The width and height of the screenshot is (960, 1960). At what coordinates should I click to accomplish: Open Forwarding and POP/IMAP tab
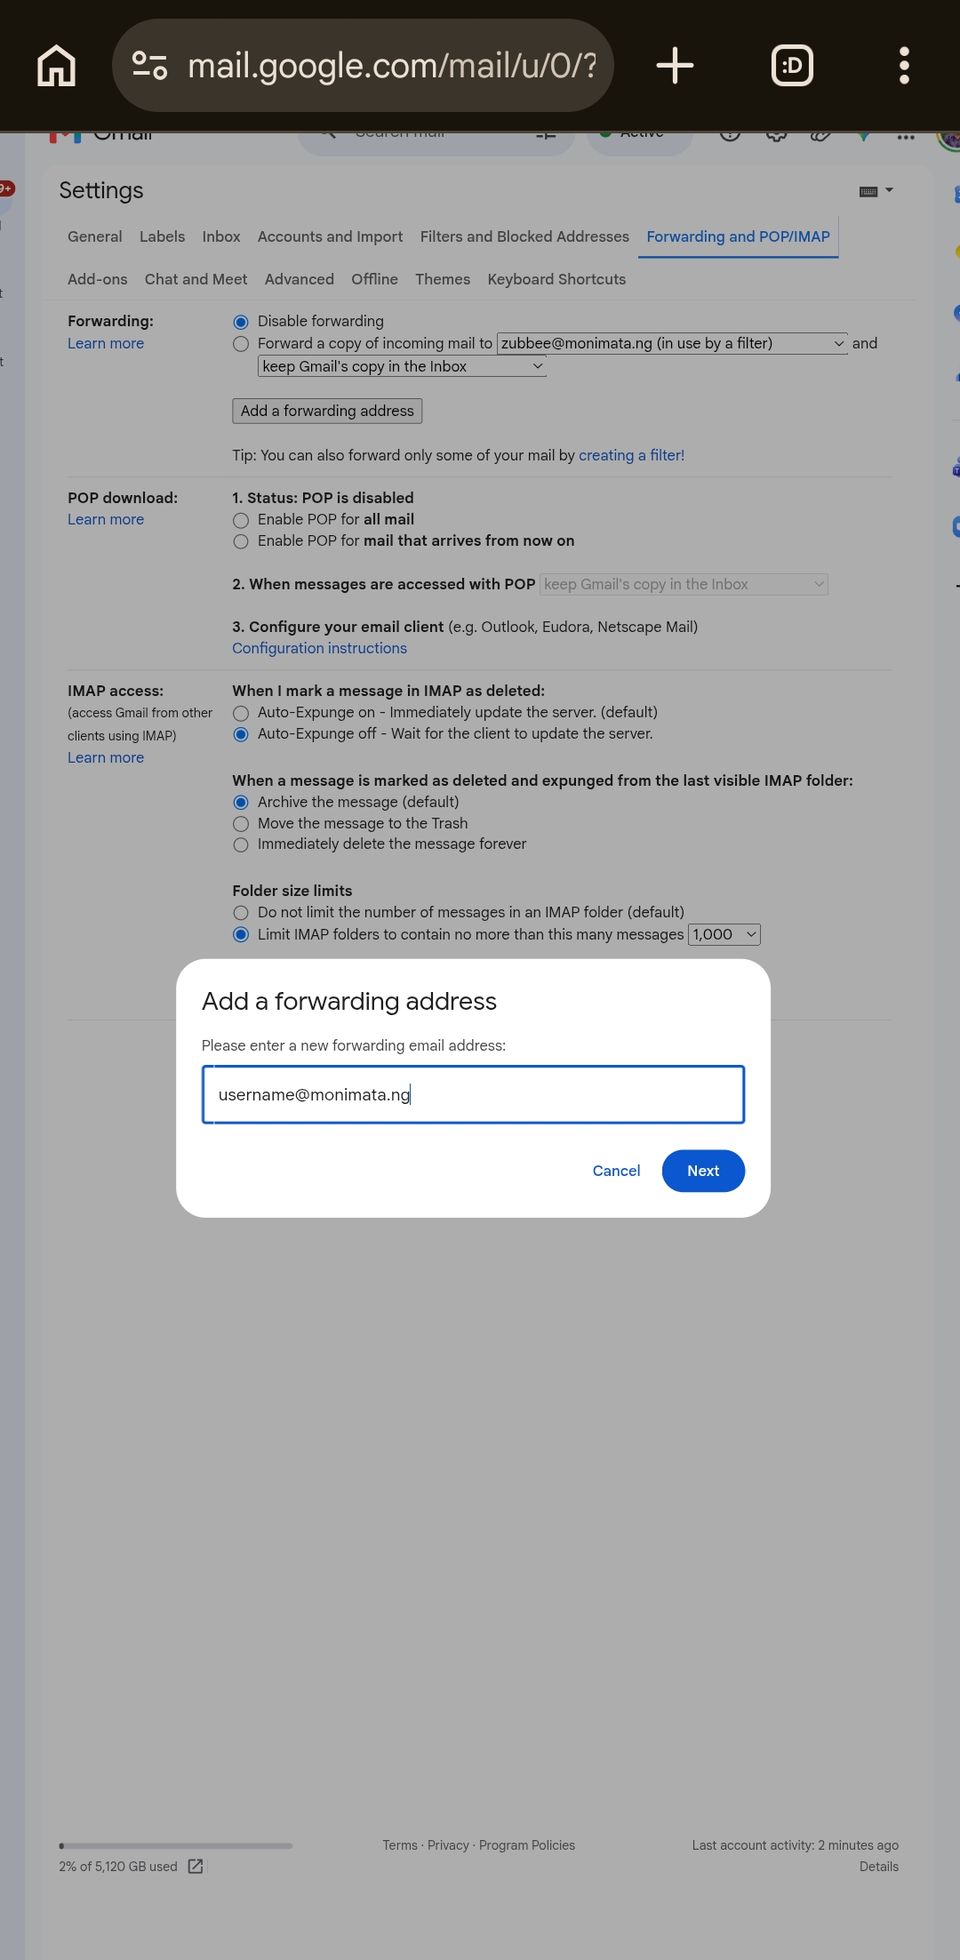coord(738,237)
